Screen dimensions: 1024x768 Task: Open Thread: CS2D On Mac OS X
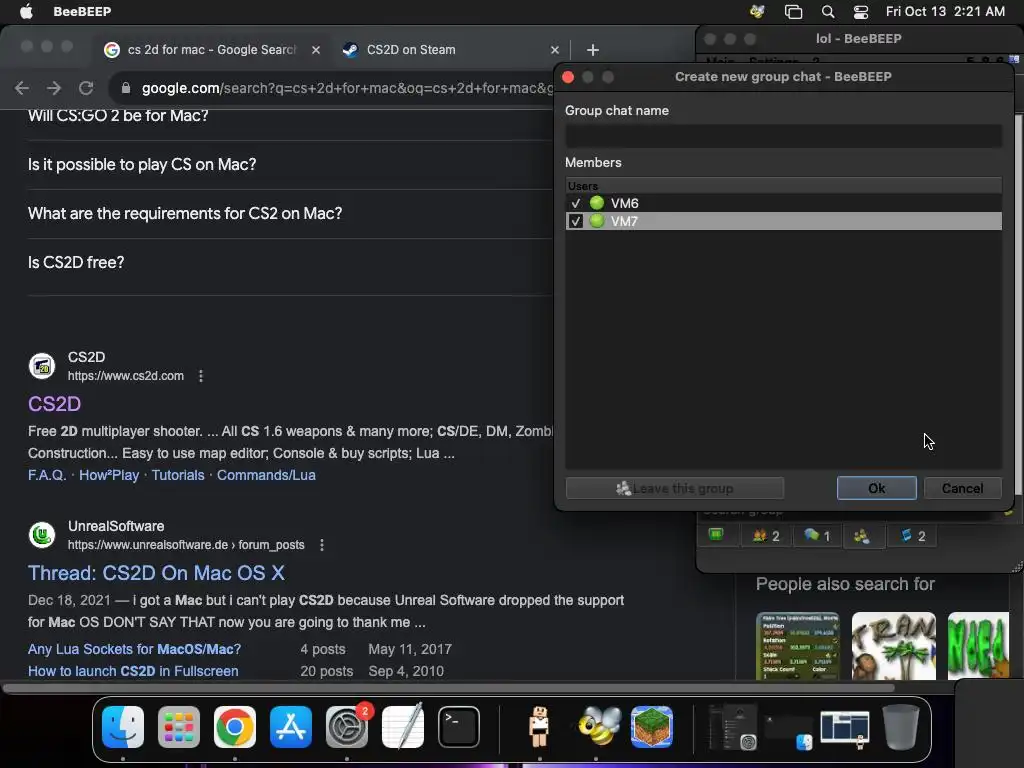[x=156, y=573]
